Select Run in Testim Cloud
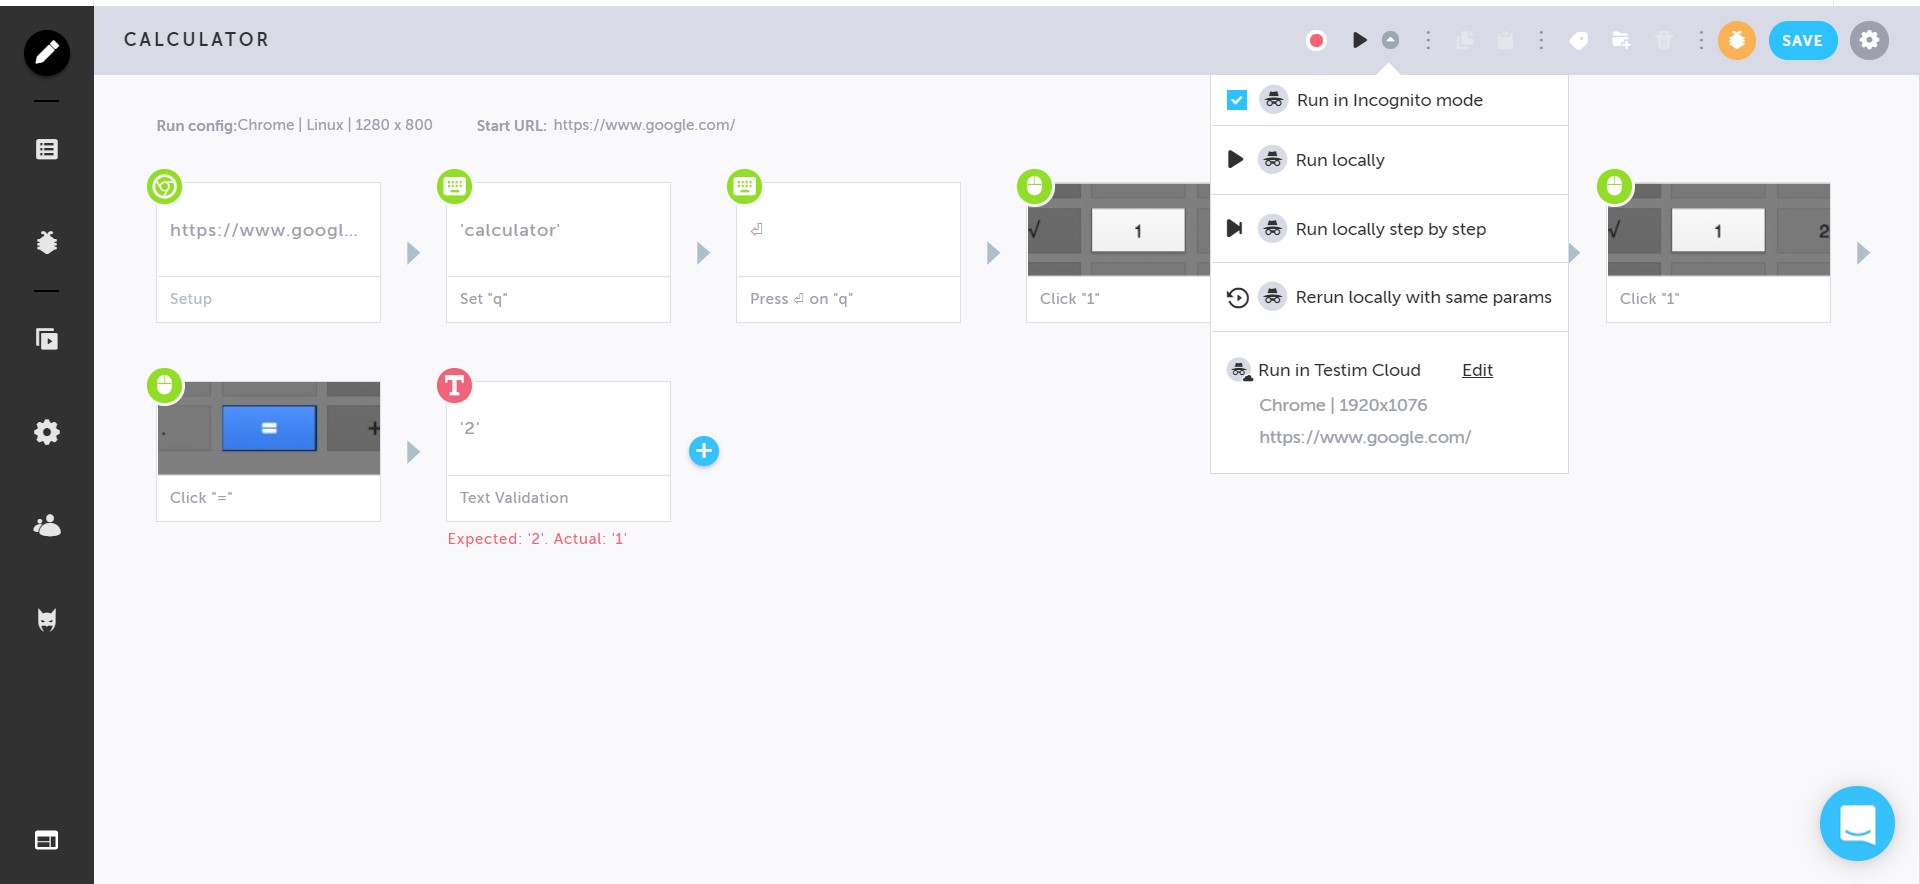1920x884 pixels. pyautogui.click(x=1338, y=370)
